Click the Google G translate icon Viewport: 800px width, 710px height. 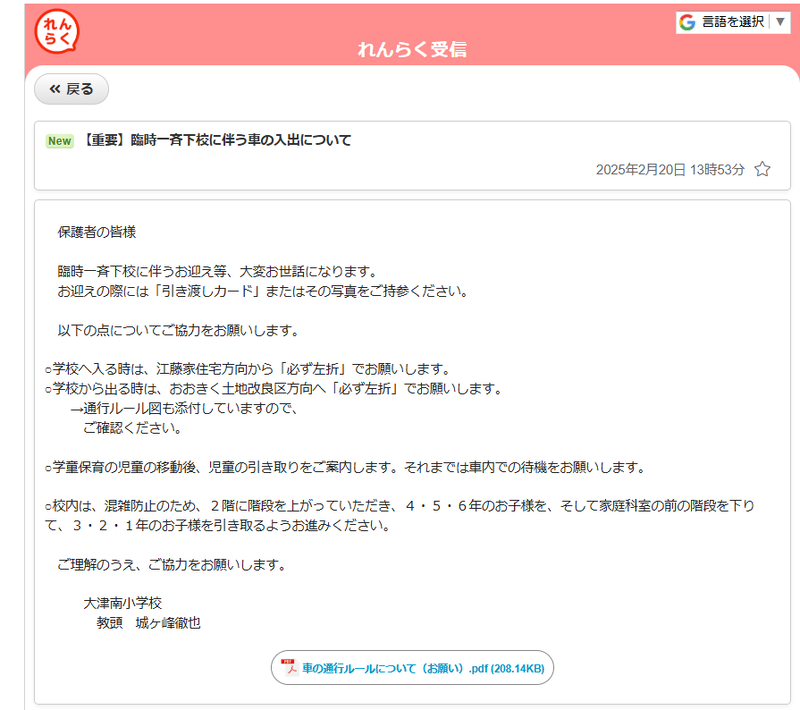(687, 22)
